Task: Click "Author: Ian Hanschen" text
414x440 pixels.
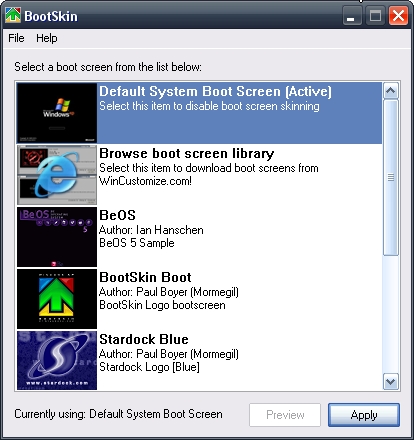Action: (x=151, y=230)
